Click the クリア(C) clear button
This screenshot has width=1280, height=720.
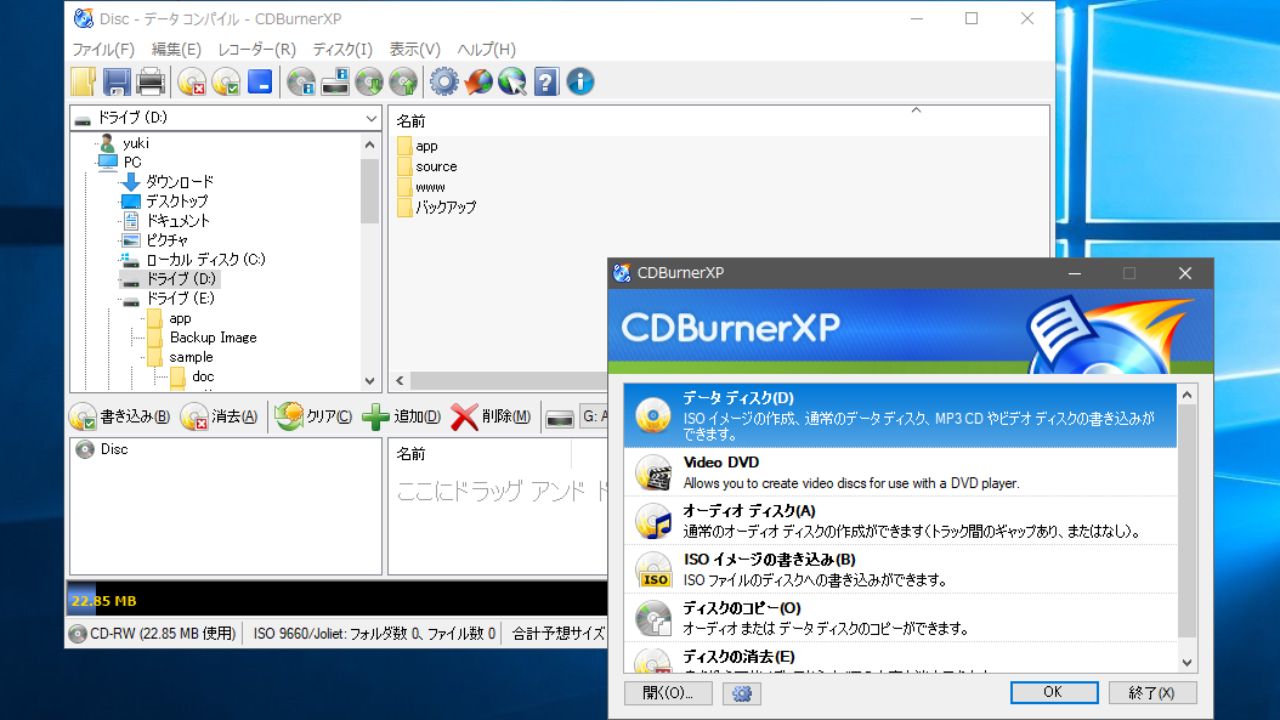click(x=314, y=417)
